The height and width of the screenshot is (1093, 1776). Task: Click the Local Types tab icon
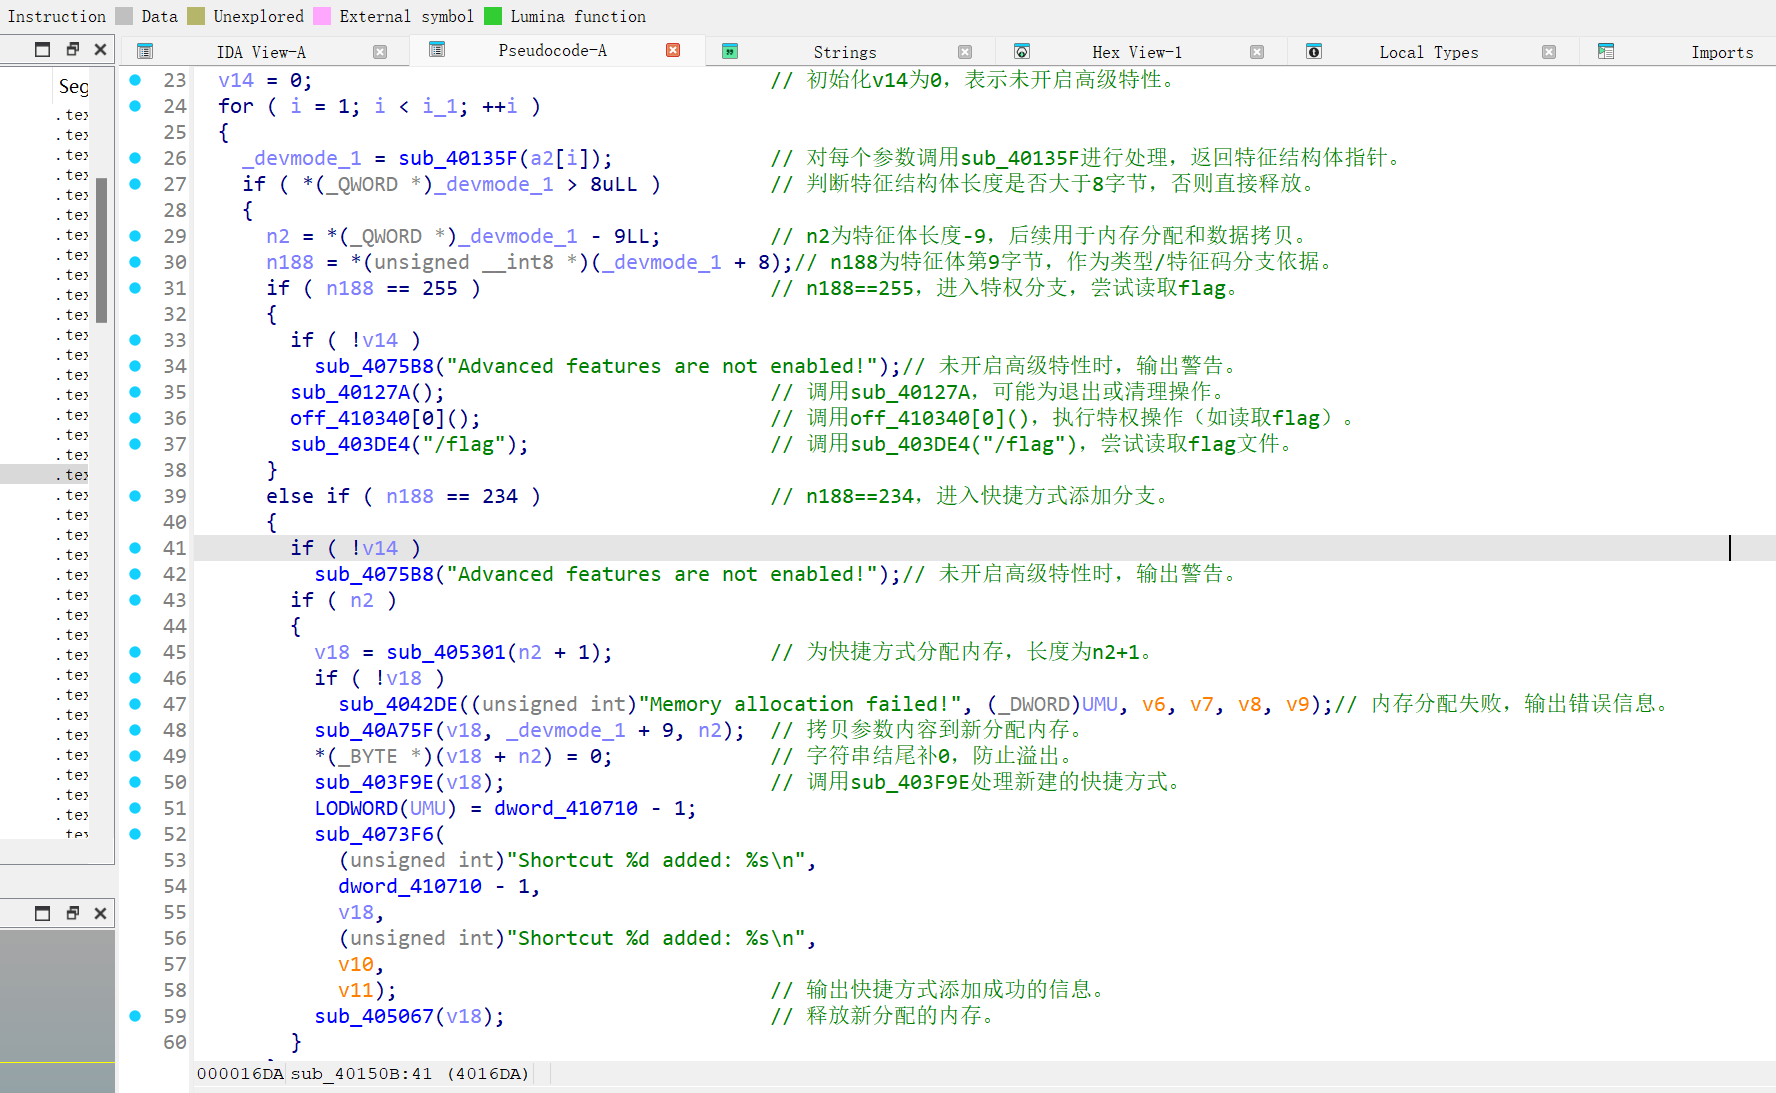coord(1313,51)
